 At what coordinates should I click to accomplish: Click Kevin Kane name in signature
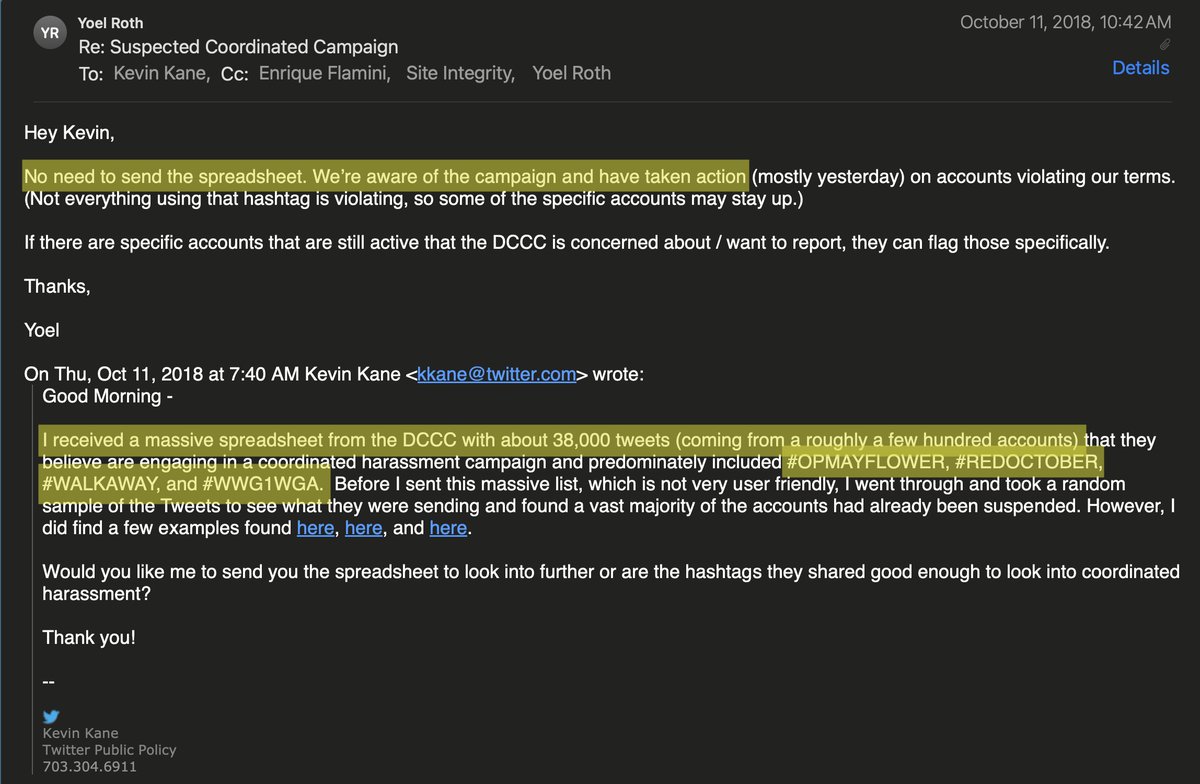pos(80,733)
